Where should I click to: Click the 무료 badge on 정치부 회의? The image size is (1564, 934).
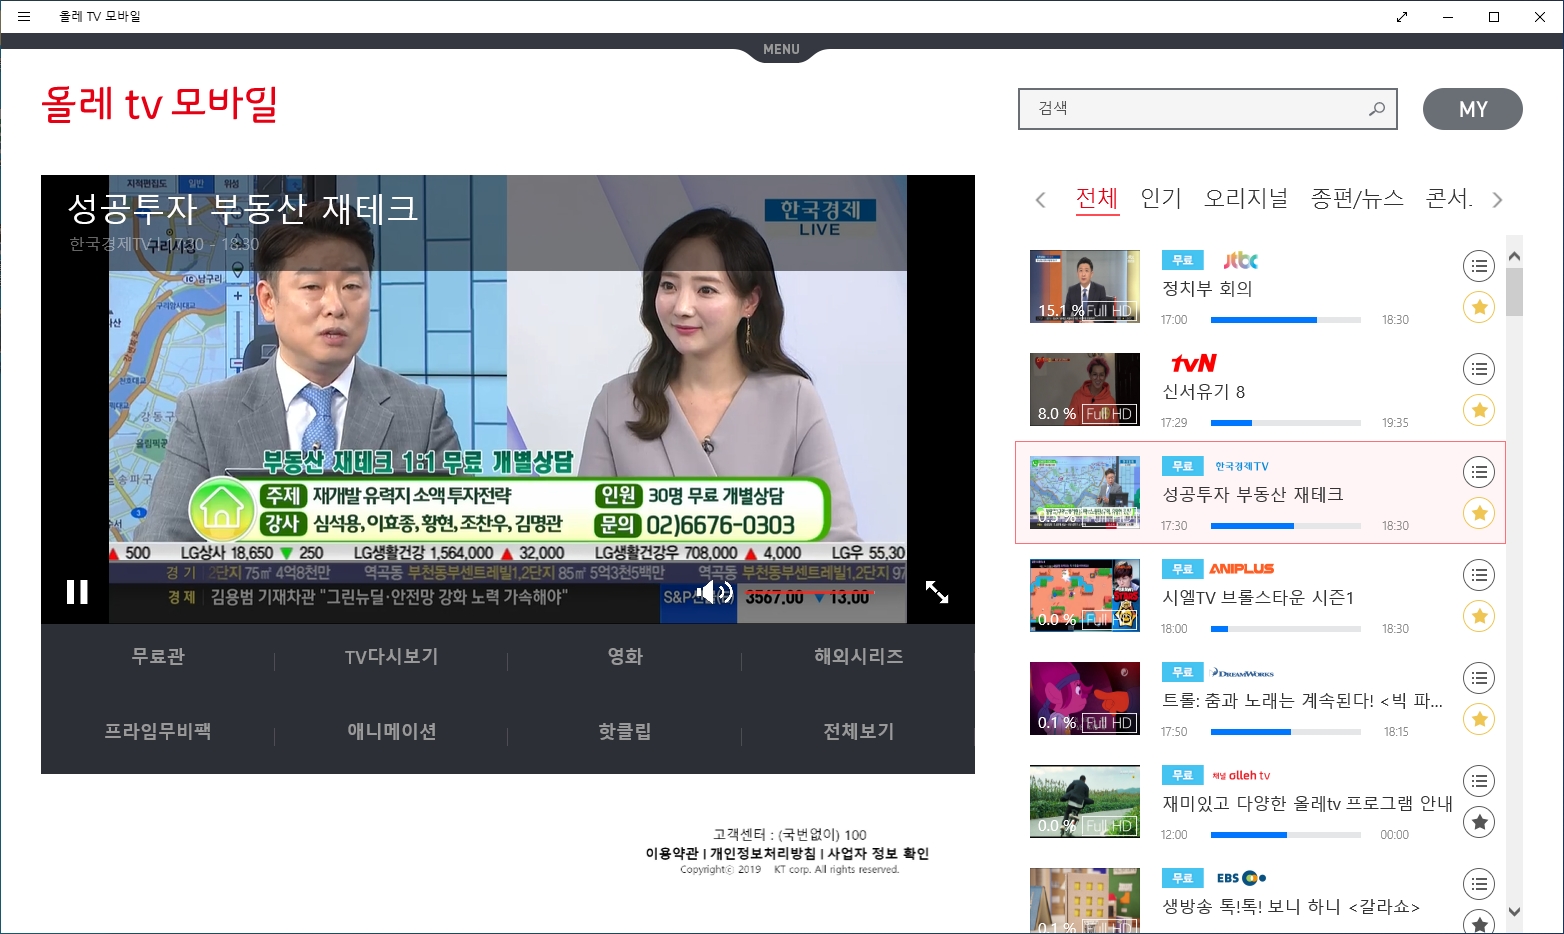click(1182, 260)
